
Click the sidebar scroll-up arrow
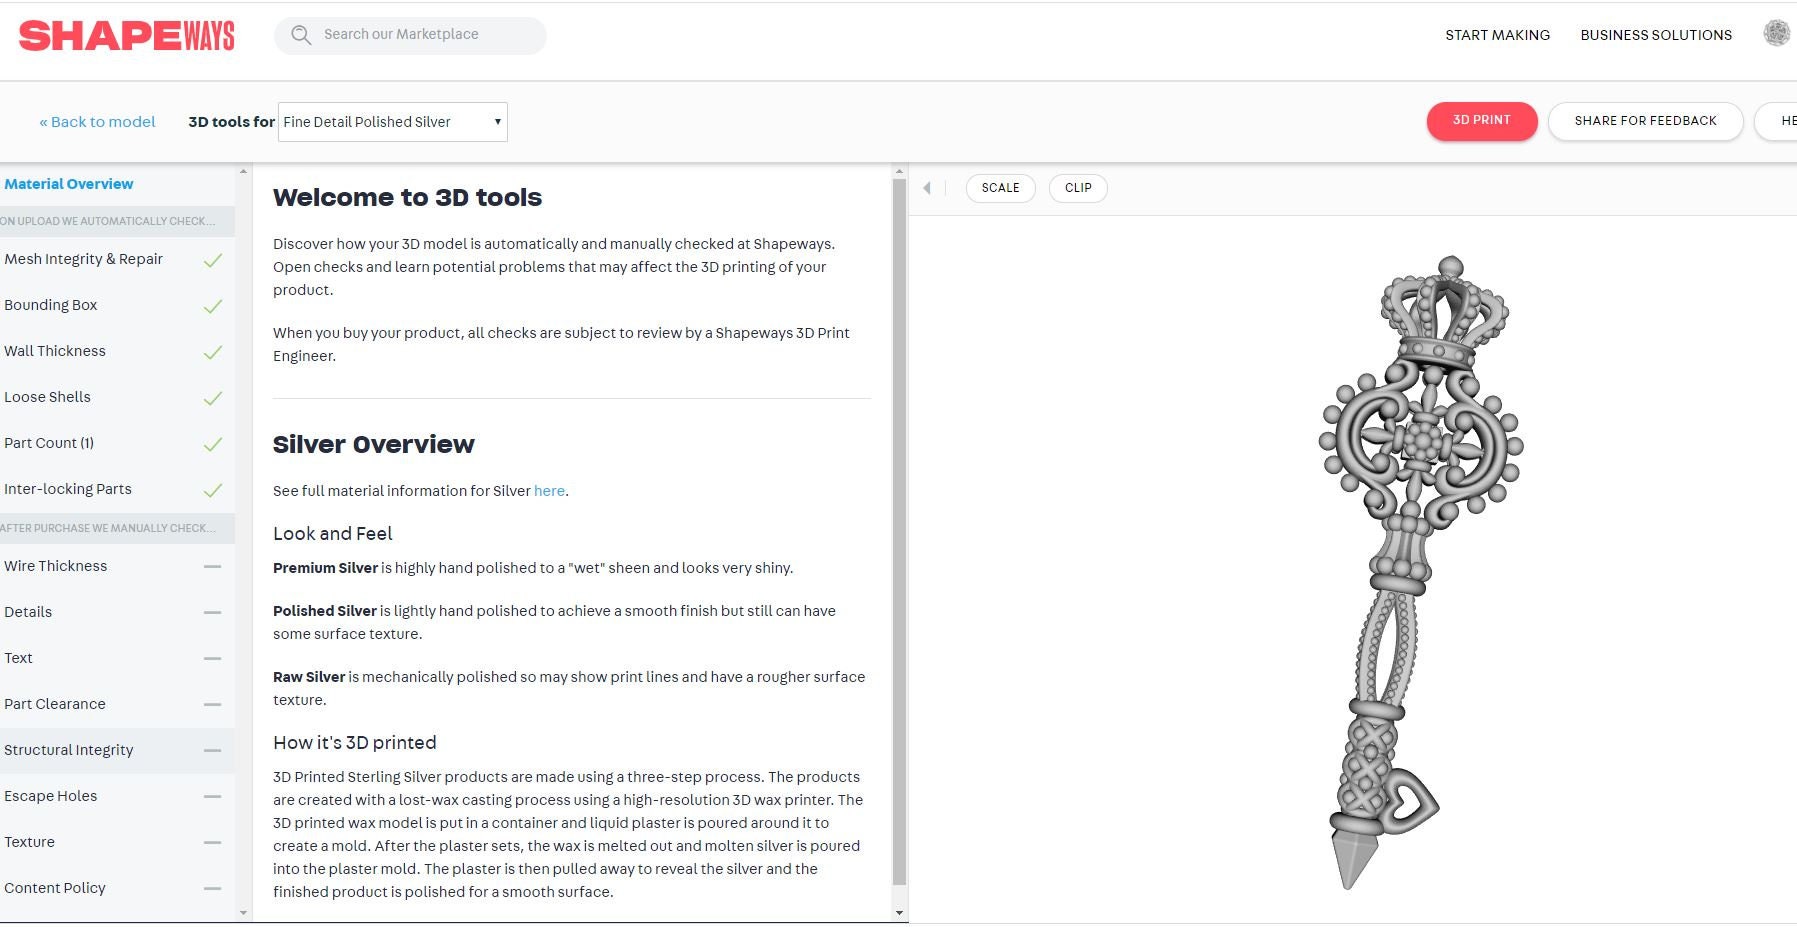tap(243, 172)
